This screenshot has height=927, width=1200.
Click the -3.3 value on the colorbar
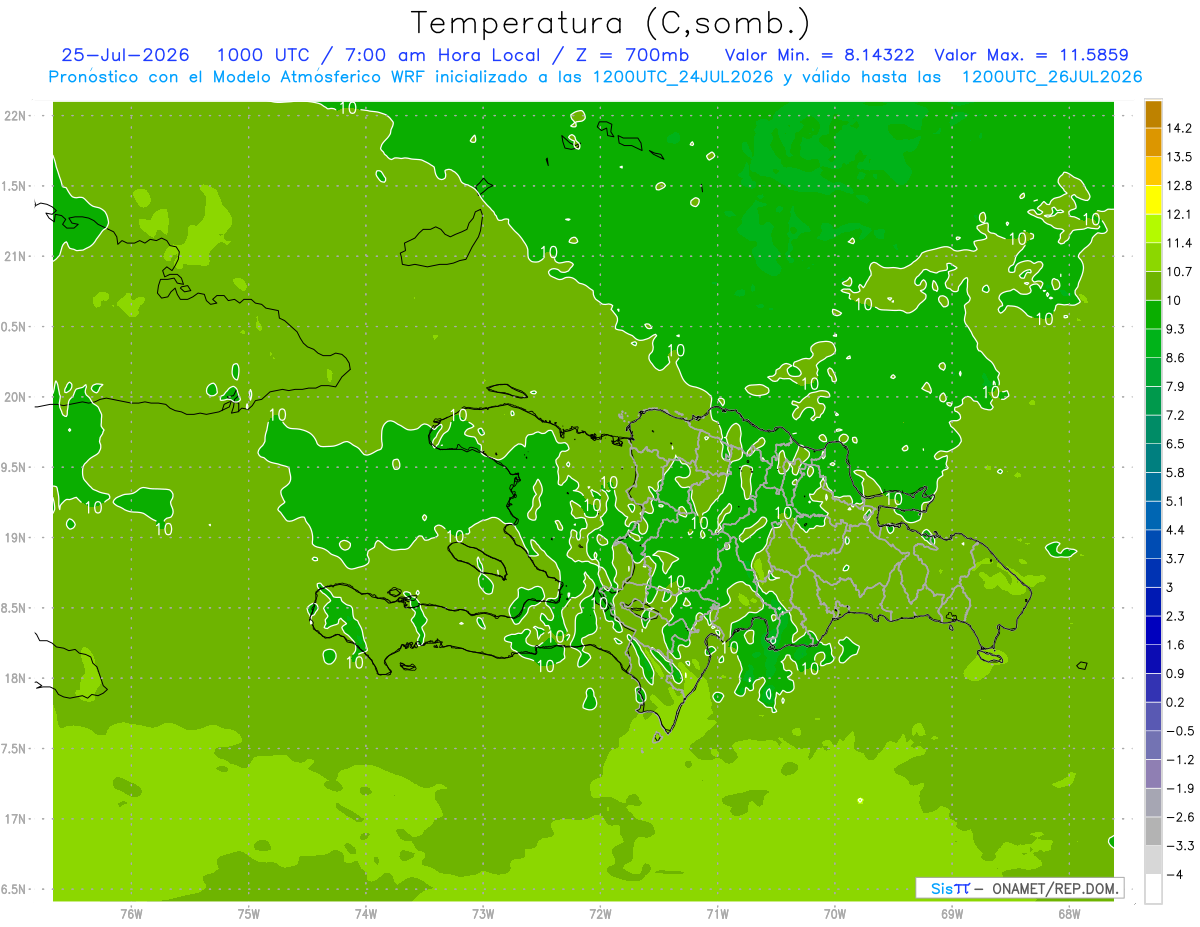(x=1180, y=845)
